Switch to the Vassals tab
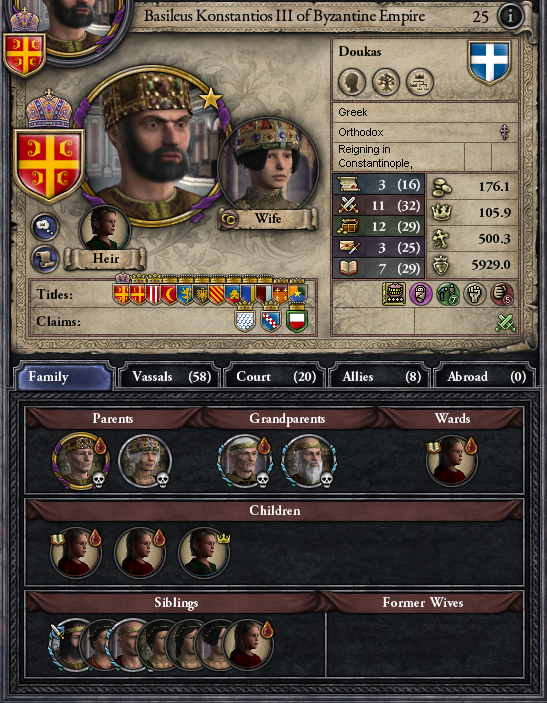Image resolution: width=547 pixels, height=703 pixels. 170,376
